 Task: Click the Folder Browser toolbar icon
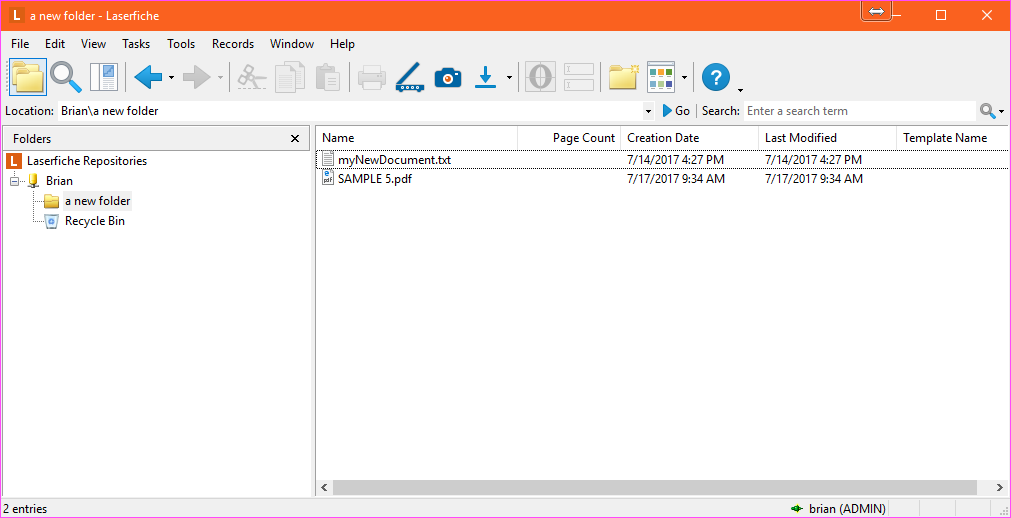28,77
